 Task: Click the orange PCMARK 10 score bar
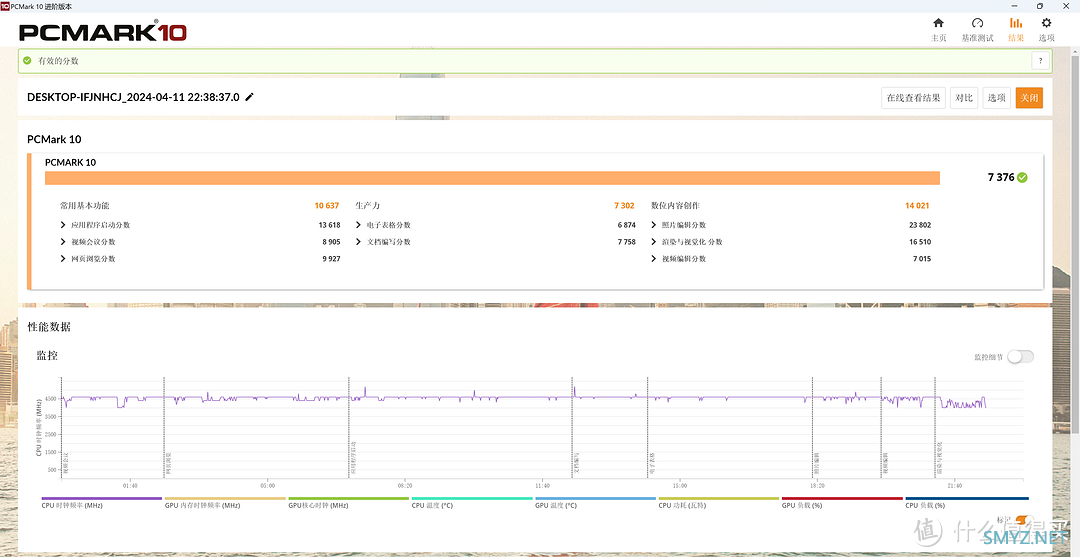pyautogui.click(x=492, y=178)
